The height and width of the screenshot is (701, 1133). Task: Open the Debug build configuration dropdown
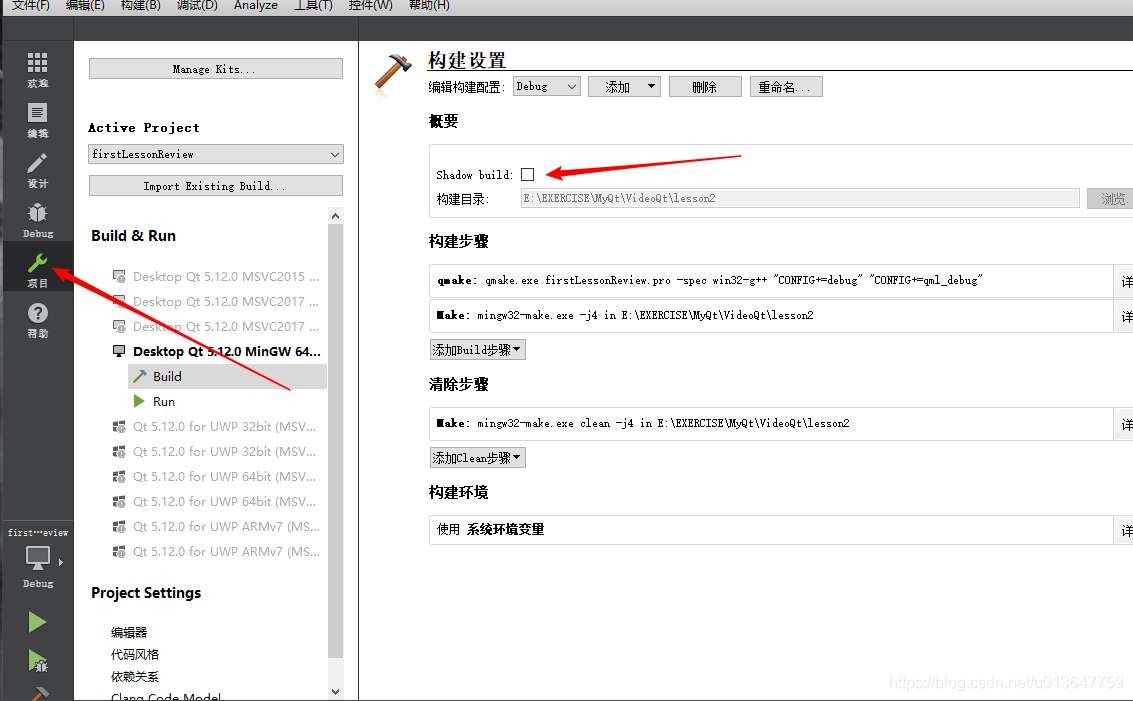(x=547, y=86)
